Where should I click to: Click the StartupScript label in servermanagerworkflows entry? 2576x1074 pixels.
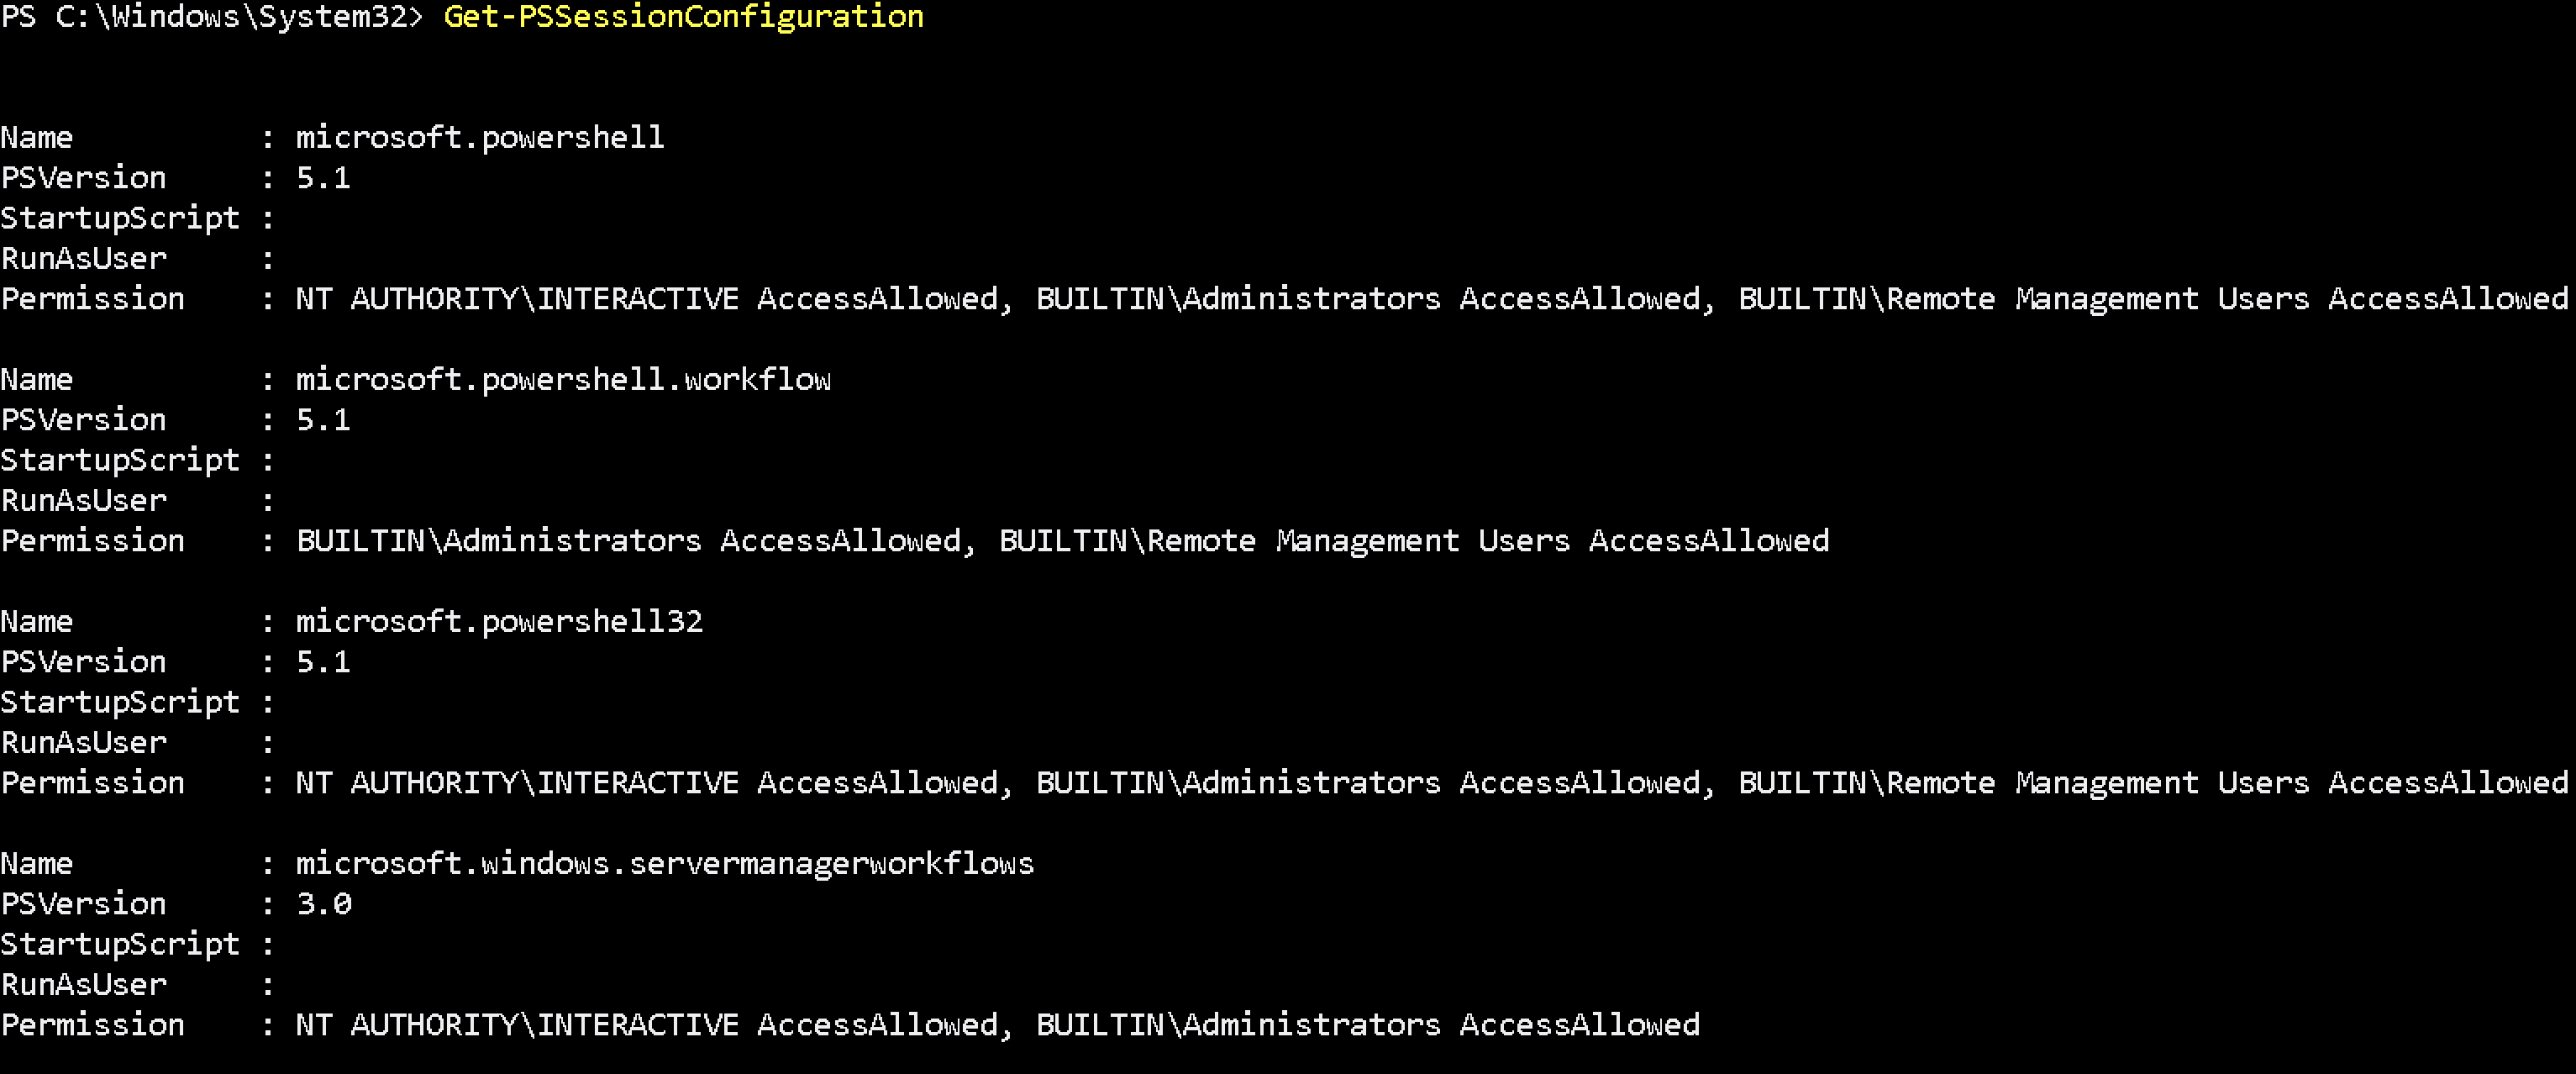pos(120,944)
